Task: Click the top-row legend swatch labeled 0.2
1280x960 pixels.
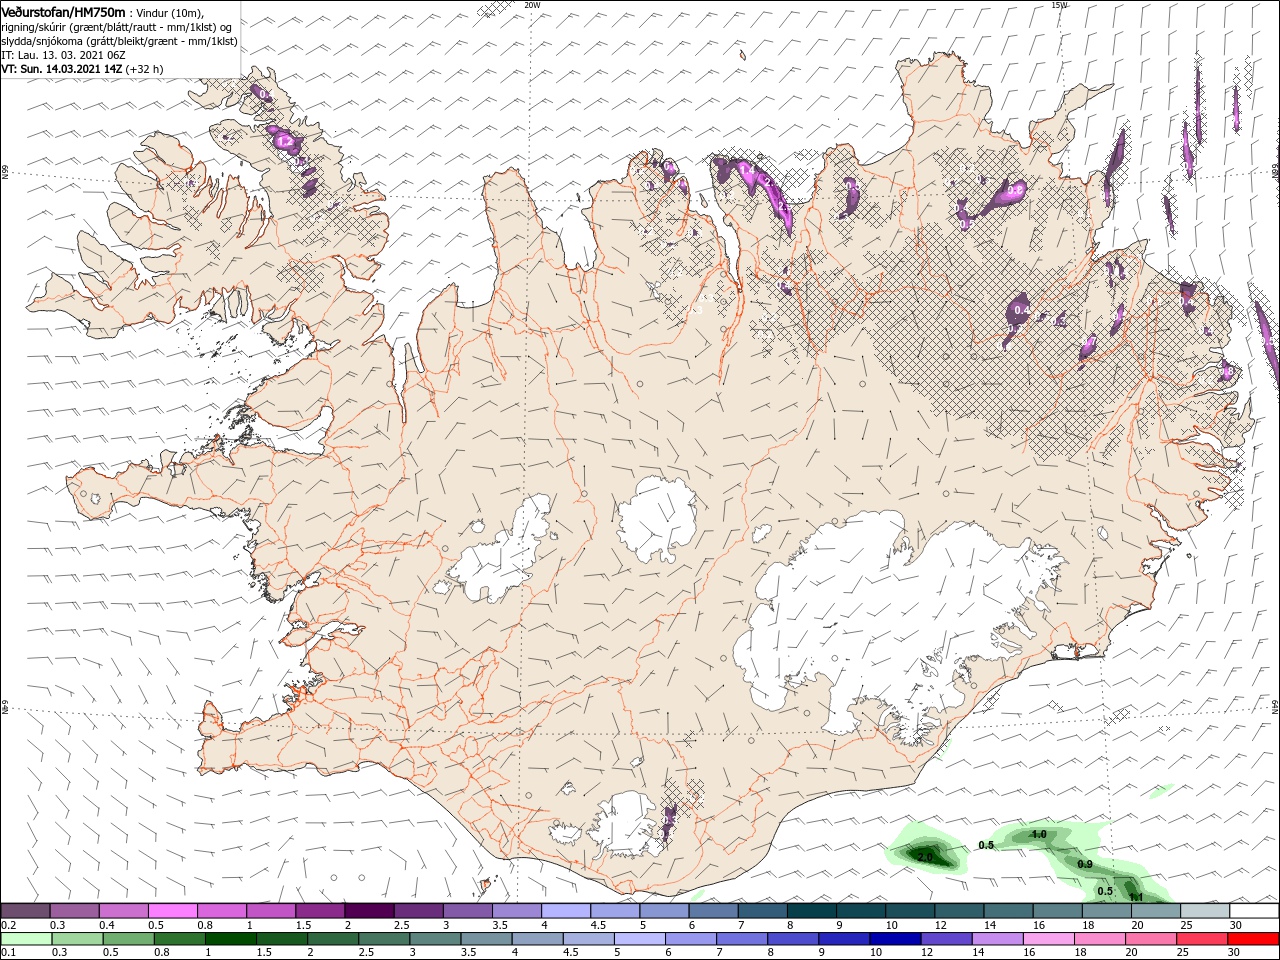Action: [x=25, y=910]
